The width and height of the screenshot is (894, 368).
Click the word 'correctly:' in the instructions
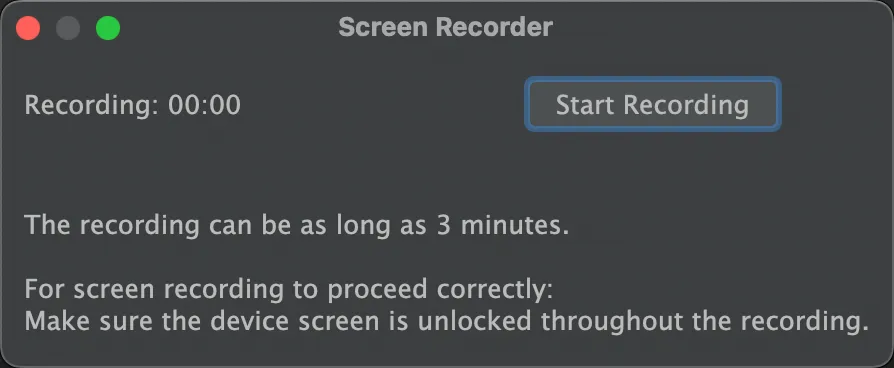pyautogui.click(x=495, y=291)
